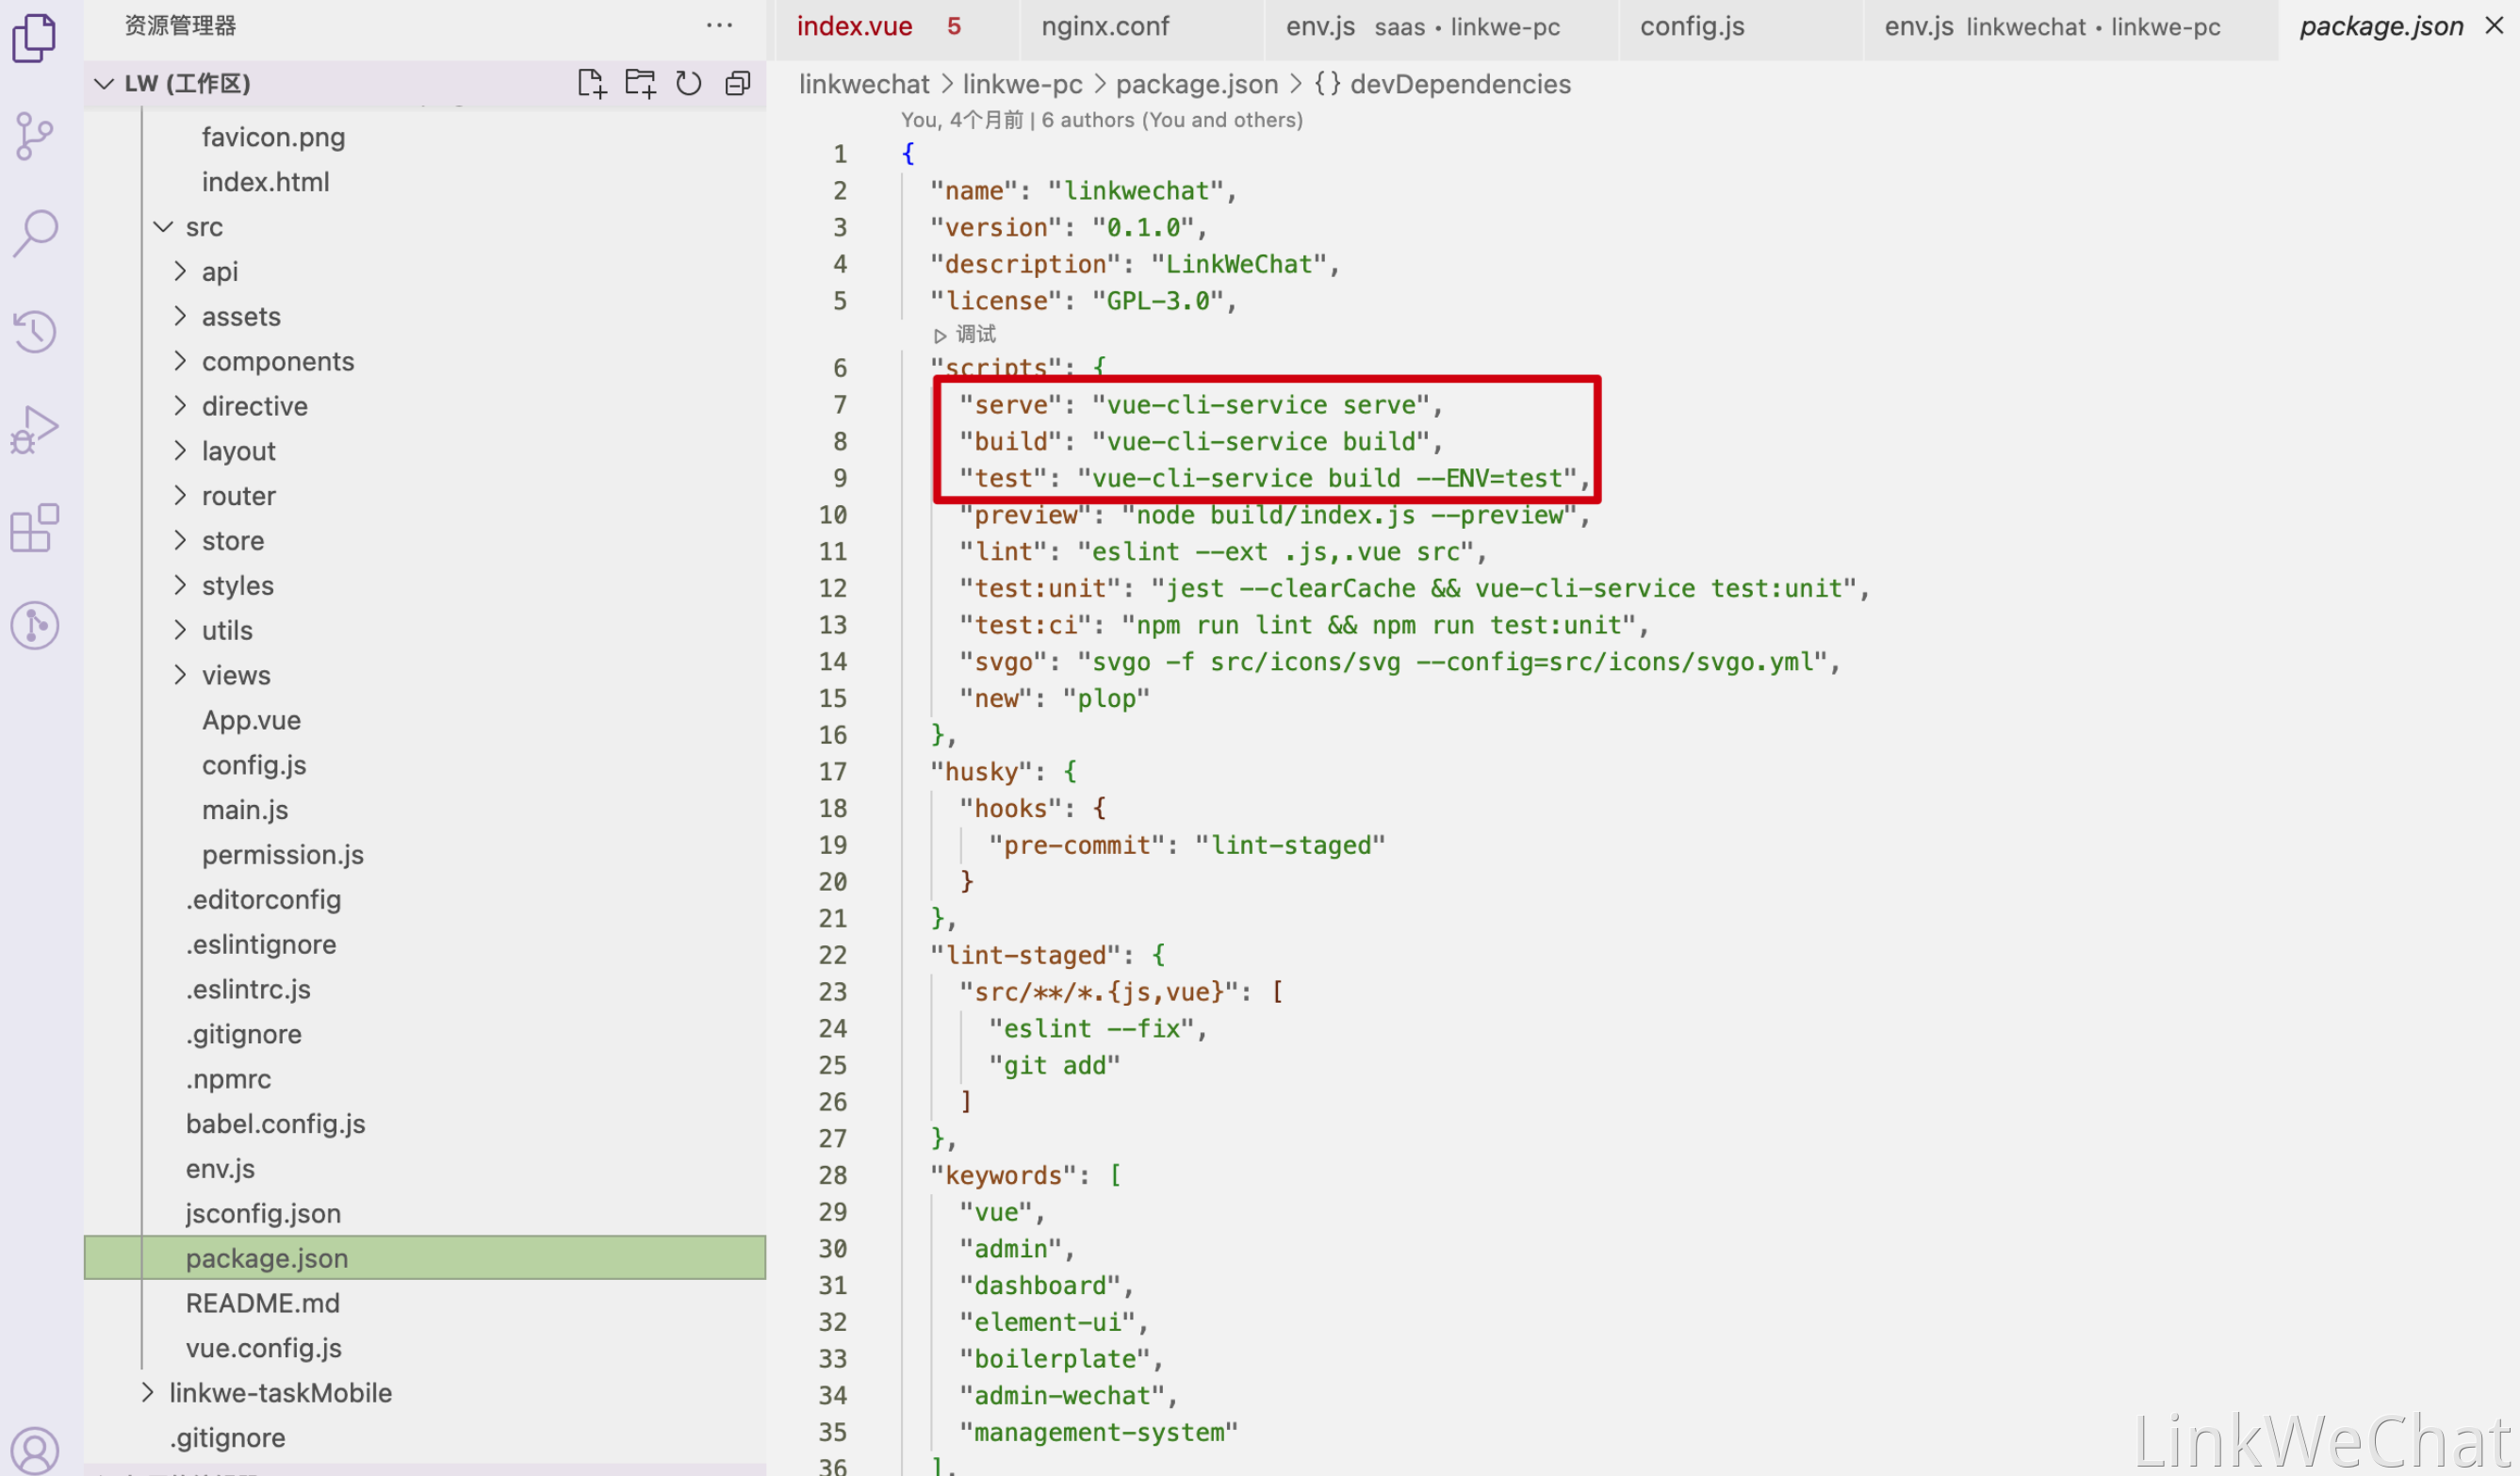This screenshot has height=1476, width=2520.
Task: Switch to the config.js tab
Action: 1692,27
